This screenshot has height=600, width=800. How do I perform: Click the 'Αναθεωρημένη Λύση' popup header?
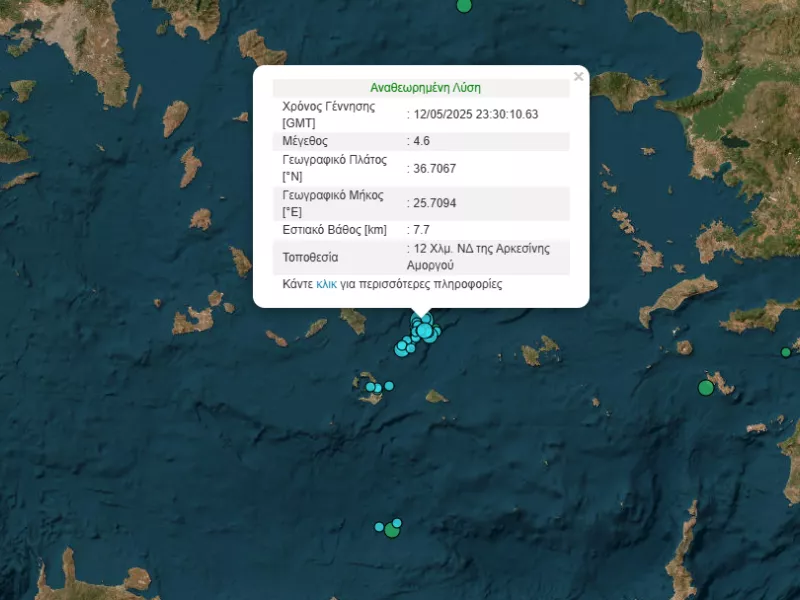point(425,88)
